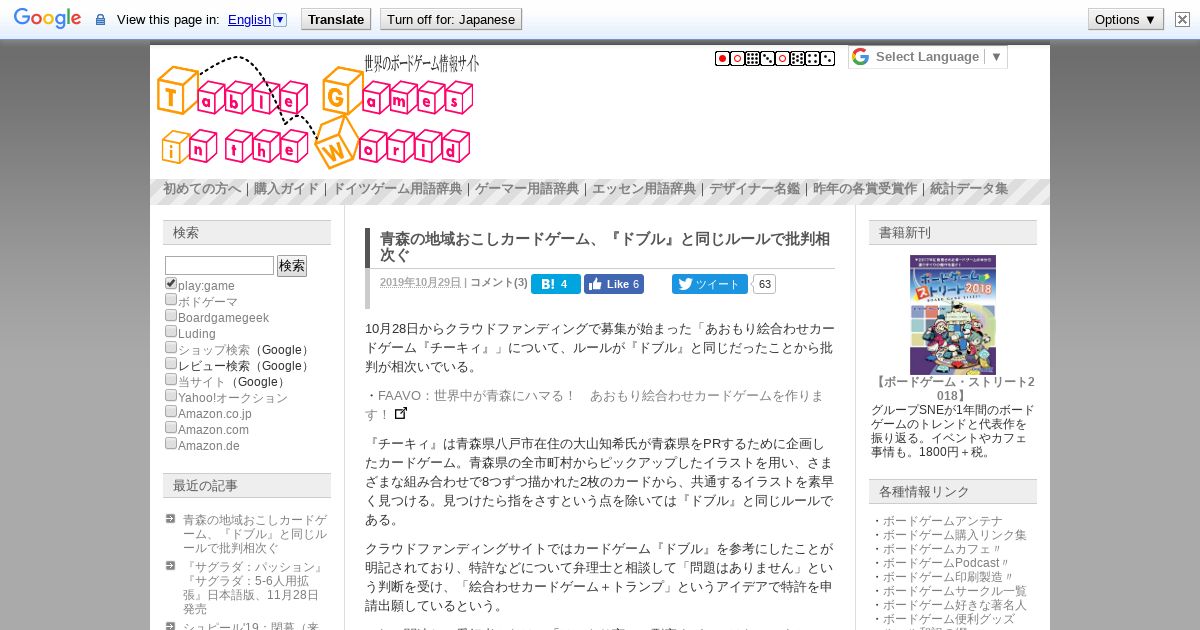
Task: Click the Translate button
Action: click(x=336, y=19)
